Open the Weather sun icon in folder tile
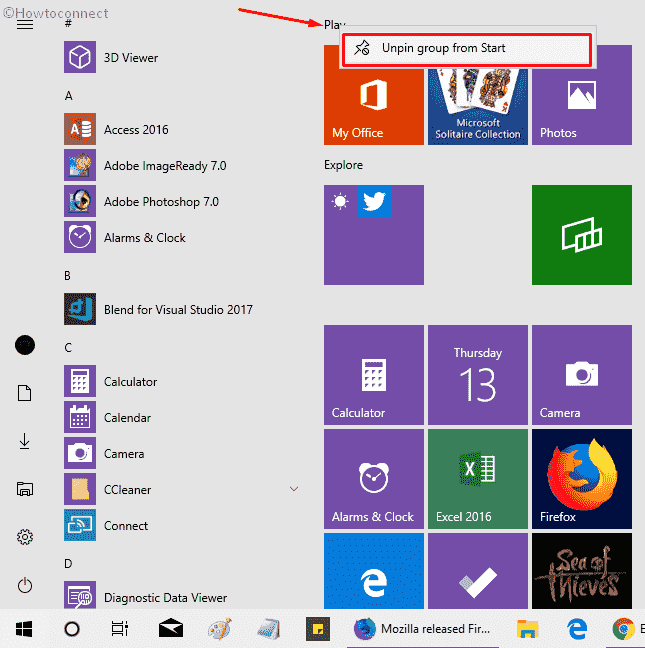The height and width of the screenshot is (648, 645). pos(340,202)
